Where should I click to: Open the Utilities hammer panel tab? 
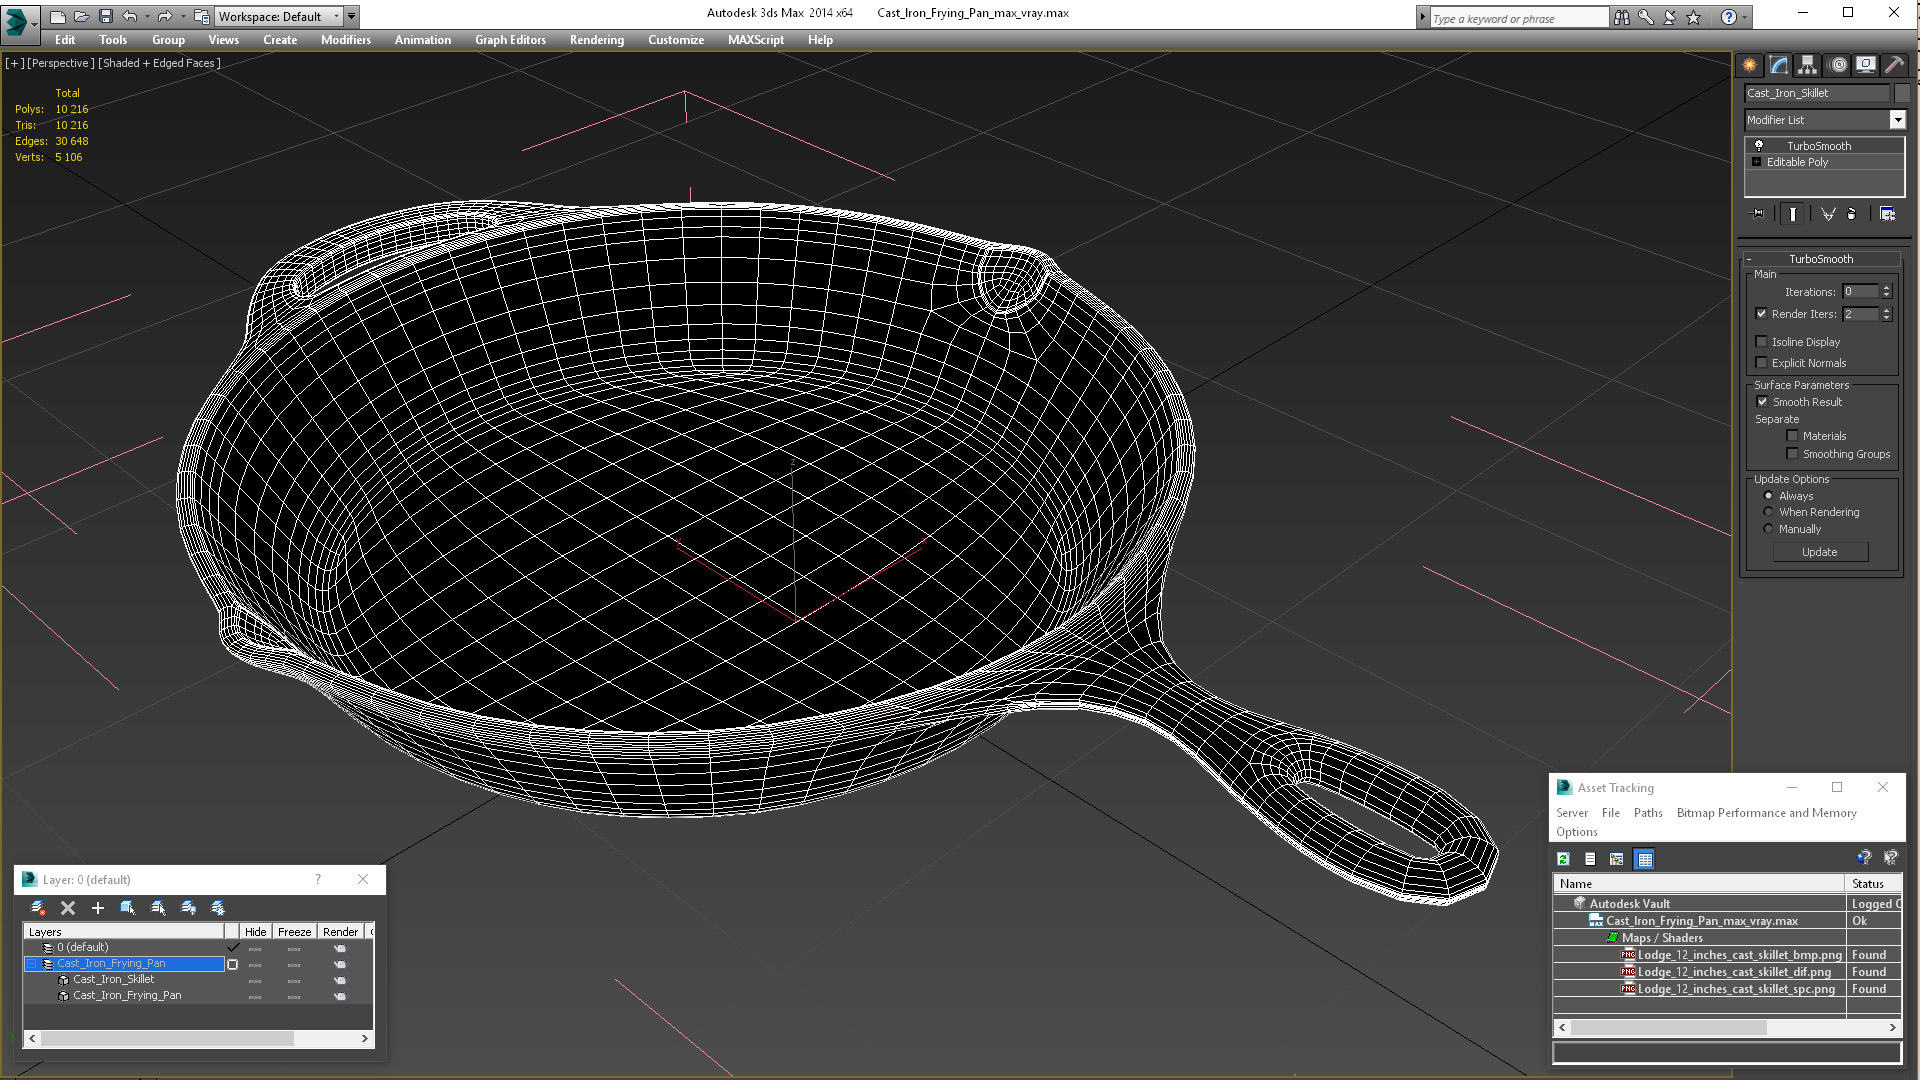click(x=1894, y=65)
